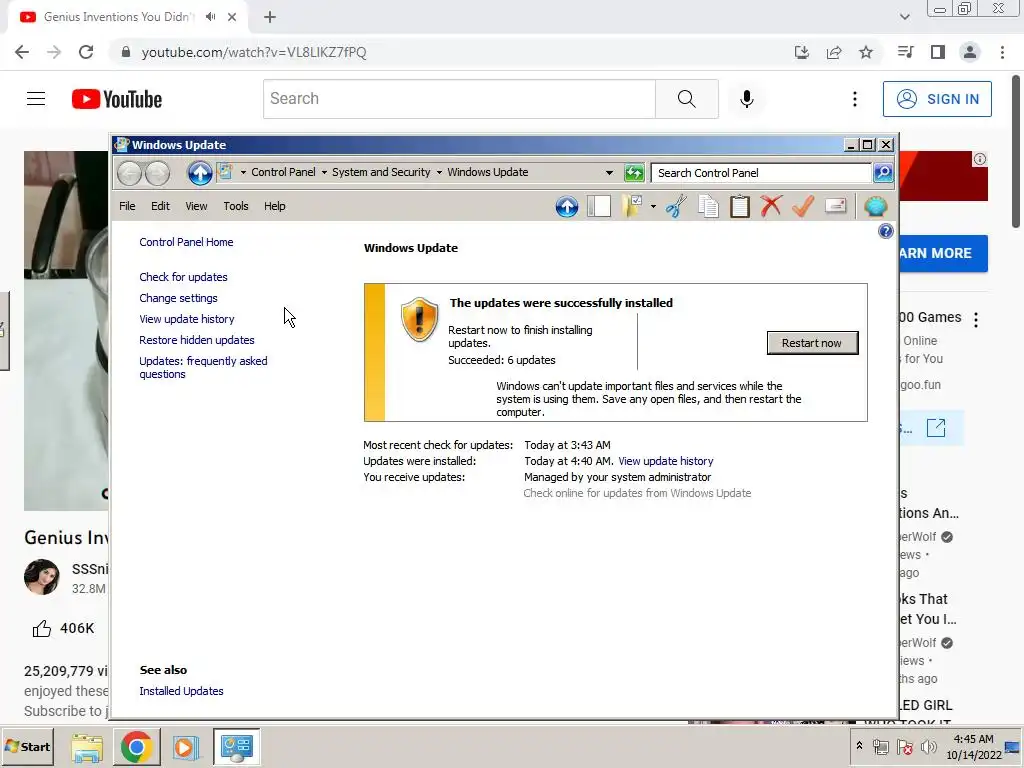Reload the YouTube page
Image resolution: width=1024 pixels, height=768 pixels.
click(86, 52)
